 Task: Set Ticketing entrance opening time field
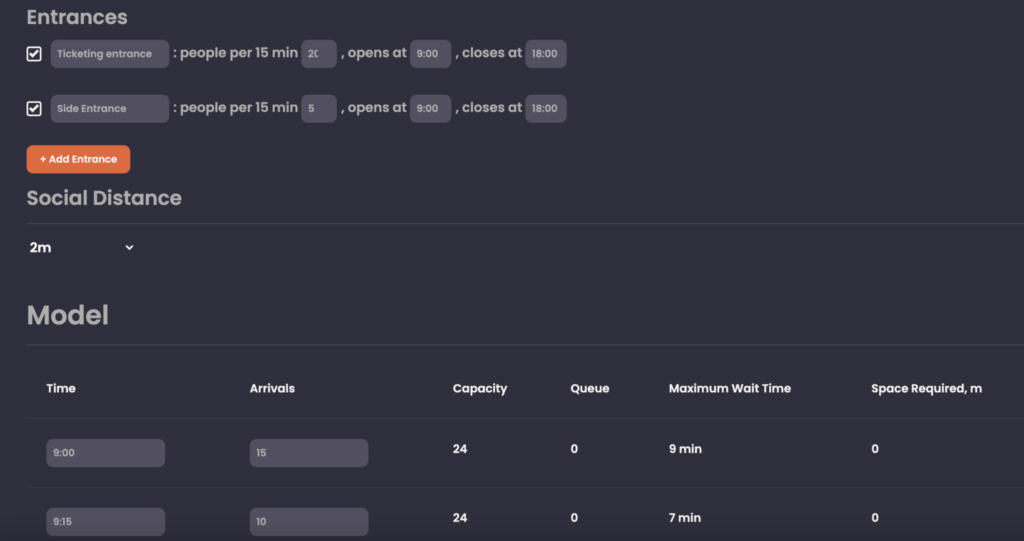click(x=430, y=54)
